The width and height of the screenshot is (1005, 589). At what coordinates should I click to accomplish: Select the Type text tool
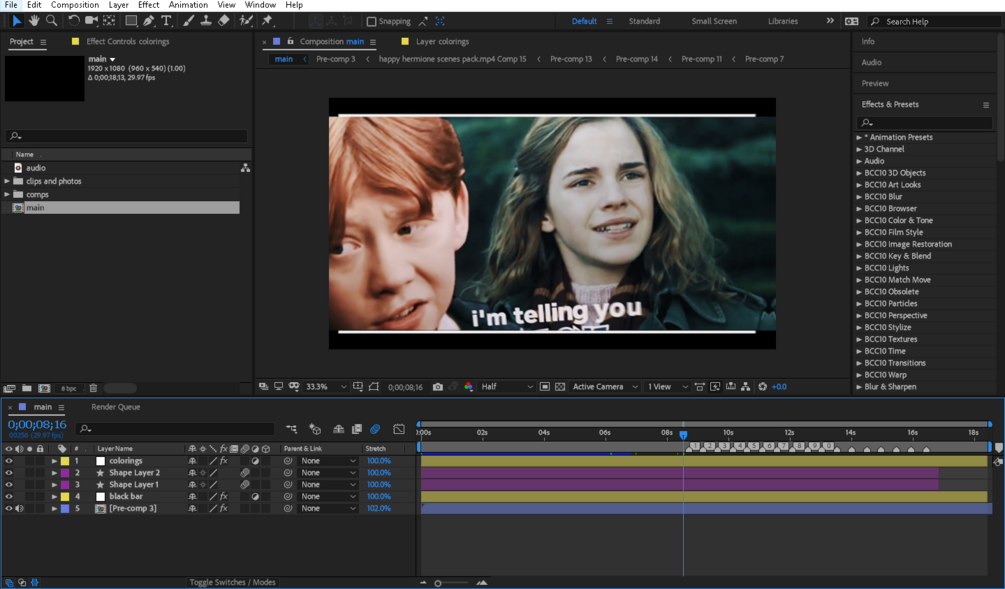(167, 21)
